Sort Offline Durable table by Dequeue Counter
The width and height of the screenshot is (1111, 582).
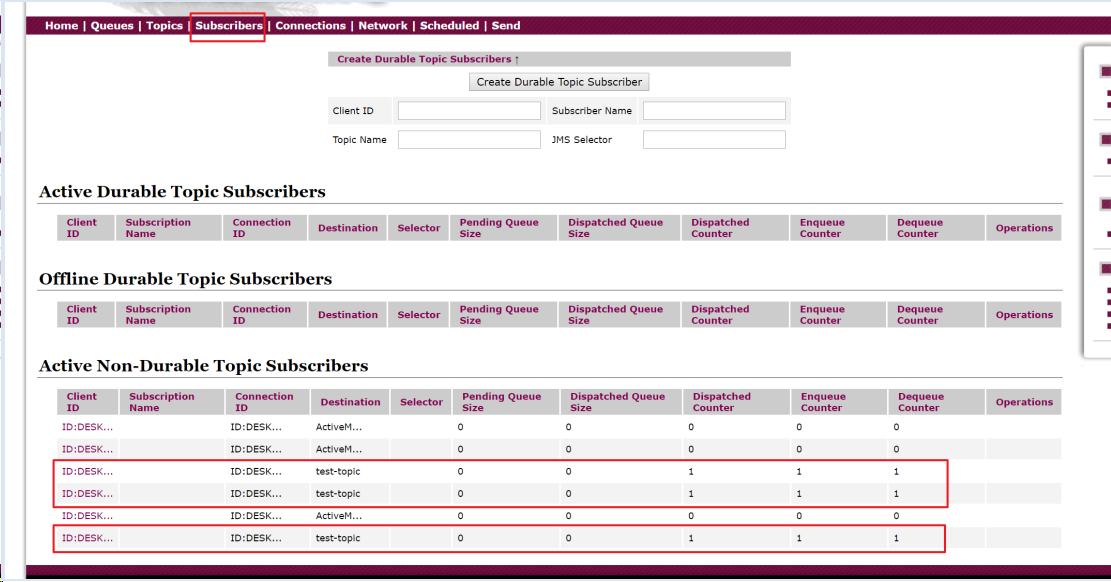point(936,315)
